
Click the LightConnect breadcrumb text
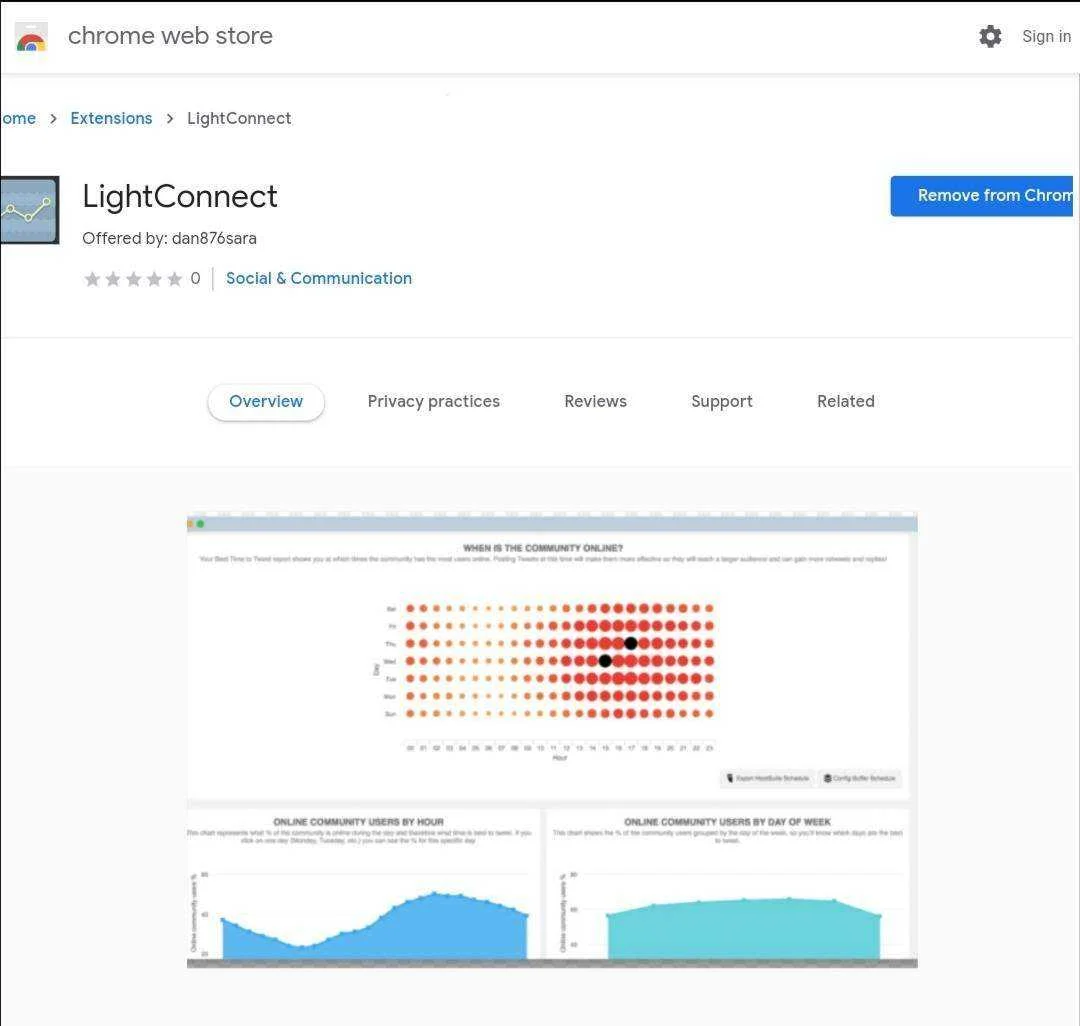(239, 118)
